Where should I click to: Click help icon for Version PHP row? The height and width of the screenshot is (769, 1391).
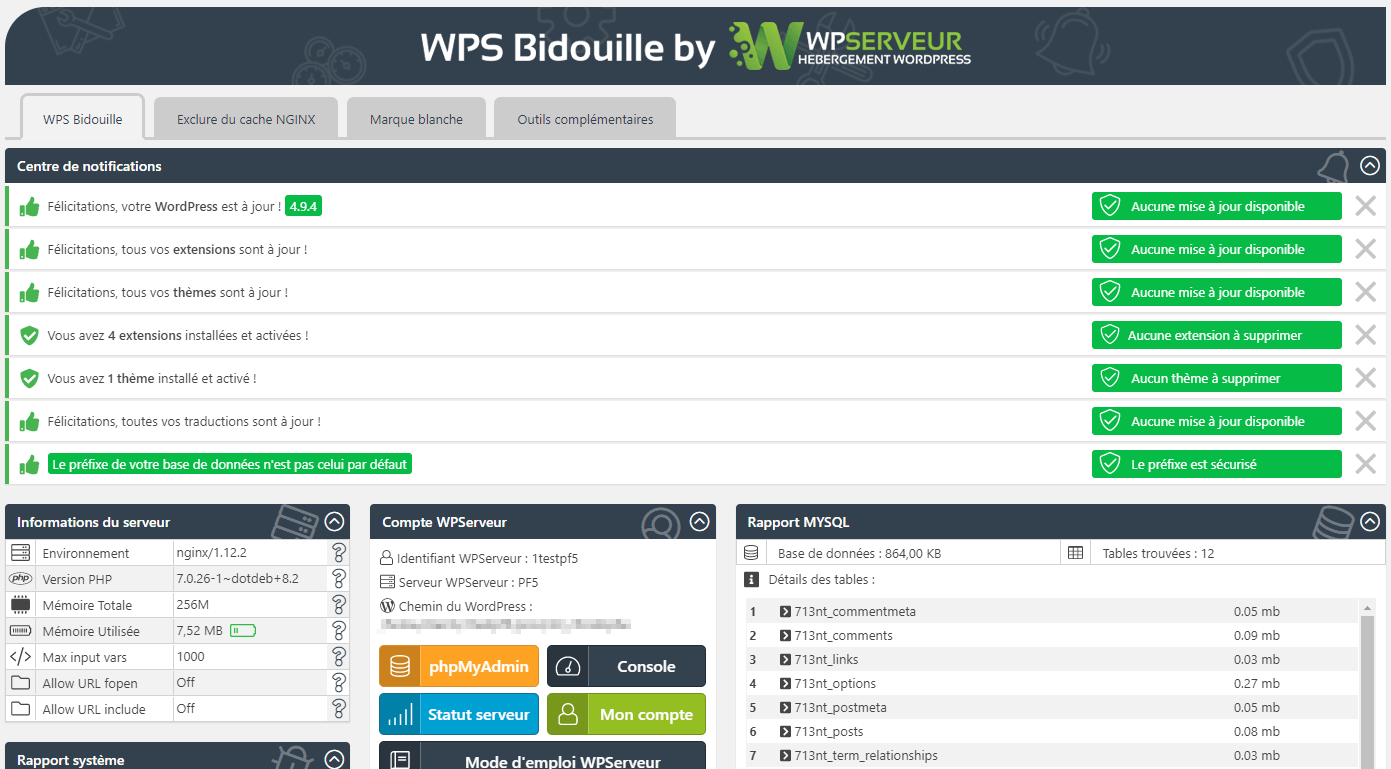[x=339, y=578]
